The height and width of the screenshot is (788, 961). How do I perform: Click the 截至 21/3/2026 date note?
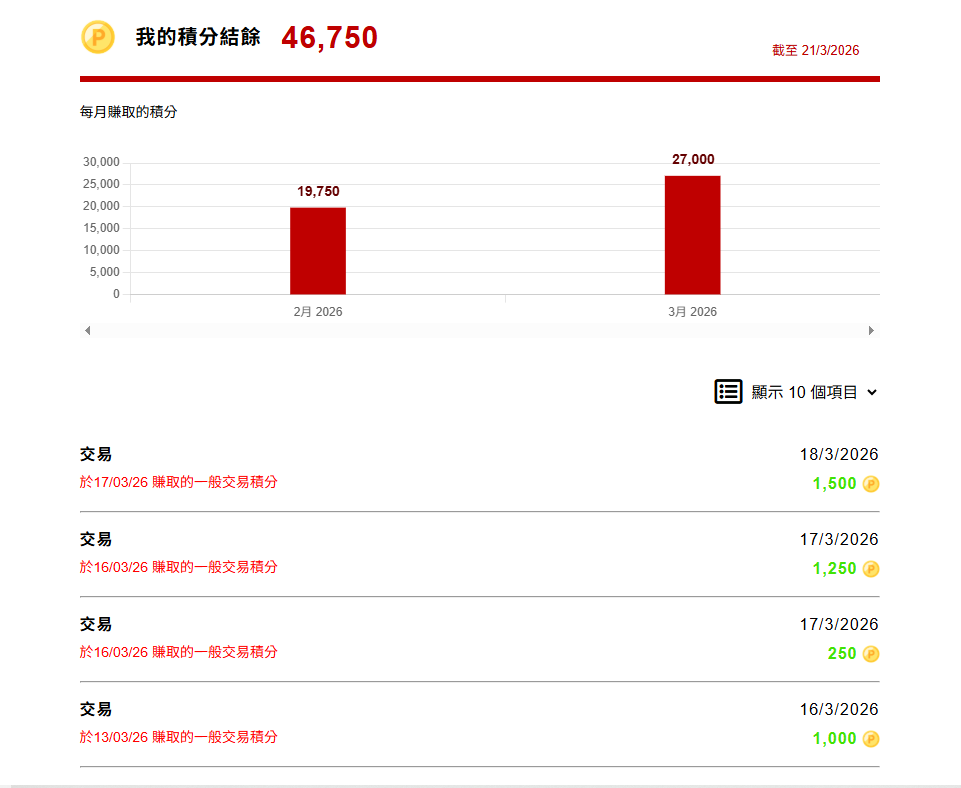816,50
